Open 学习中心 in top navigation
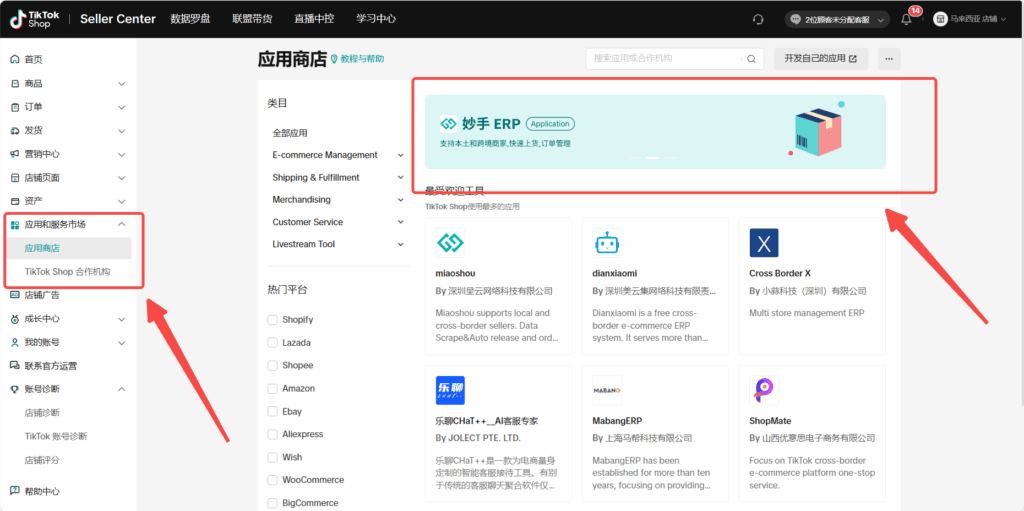 [x=376, y=19]
